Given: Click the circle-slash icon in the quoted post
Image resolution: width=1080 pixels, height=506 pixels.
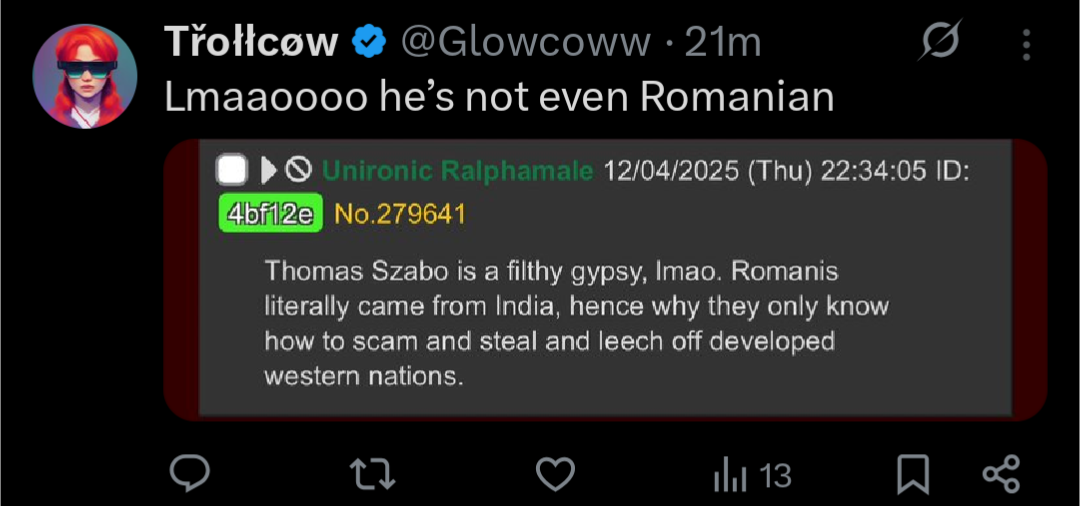Looking at the screenshot, I should pyautogui.click(x=298, y=171).
